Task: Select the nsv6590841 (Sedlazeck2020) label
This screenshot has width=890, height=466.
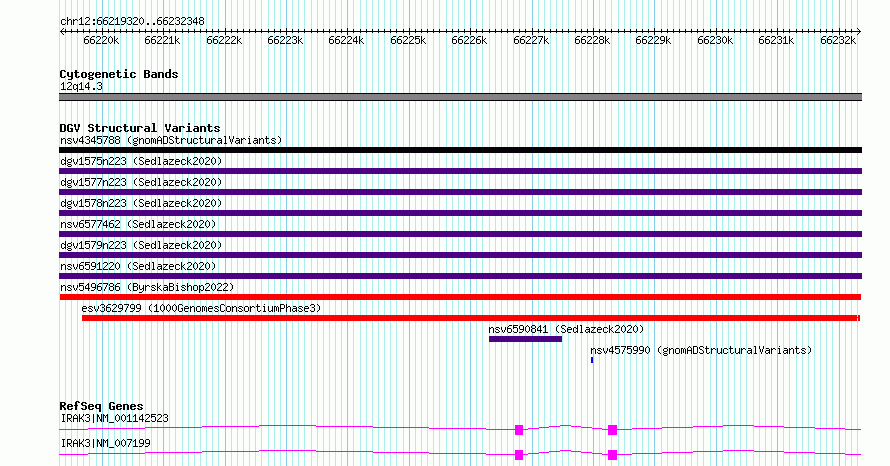Action: 566,329
